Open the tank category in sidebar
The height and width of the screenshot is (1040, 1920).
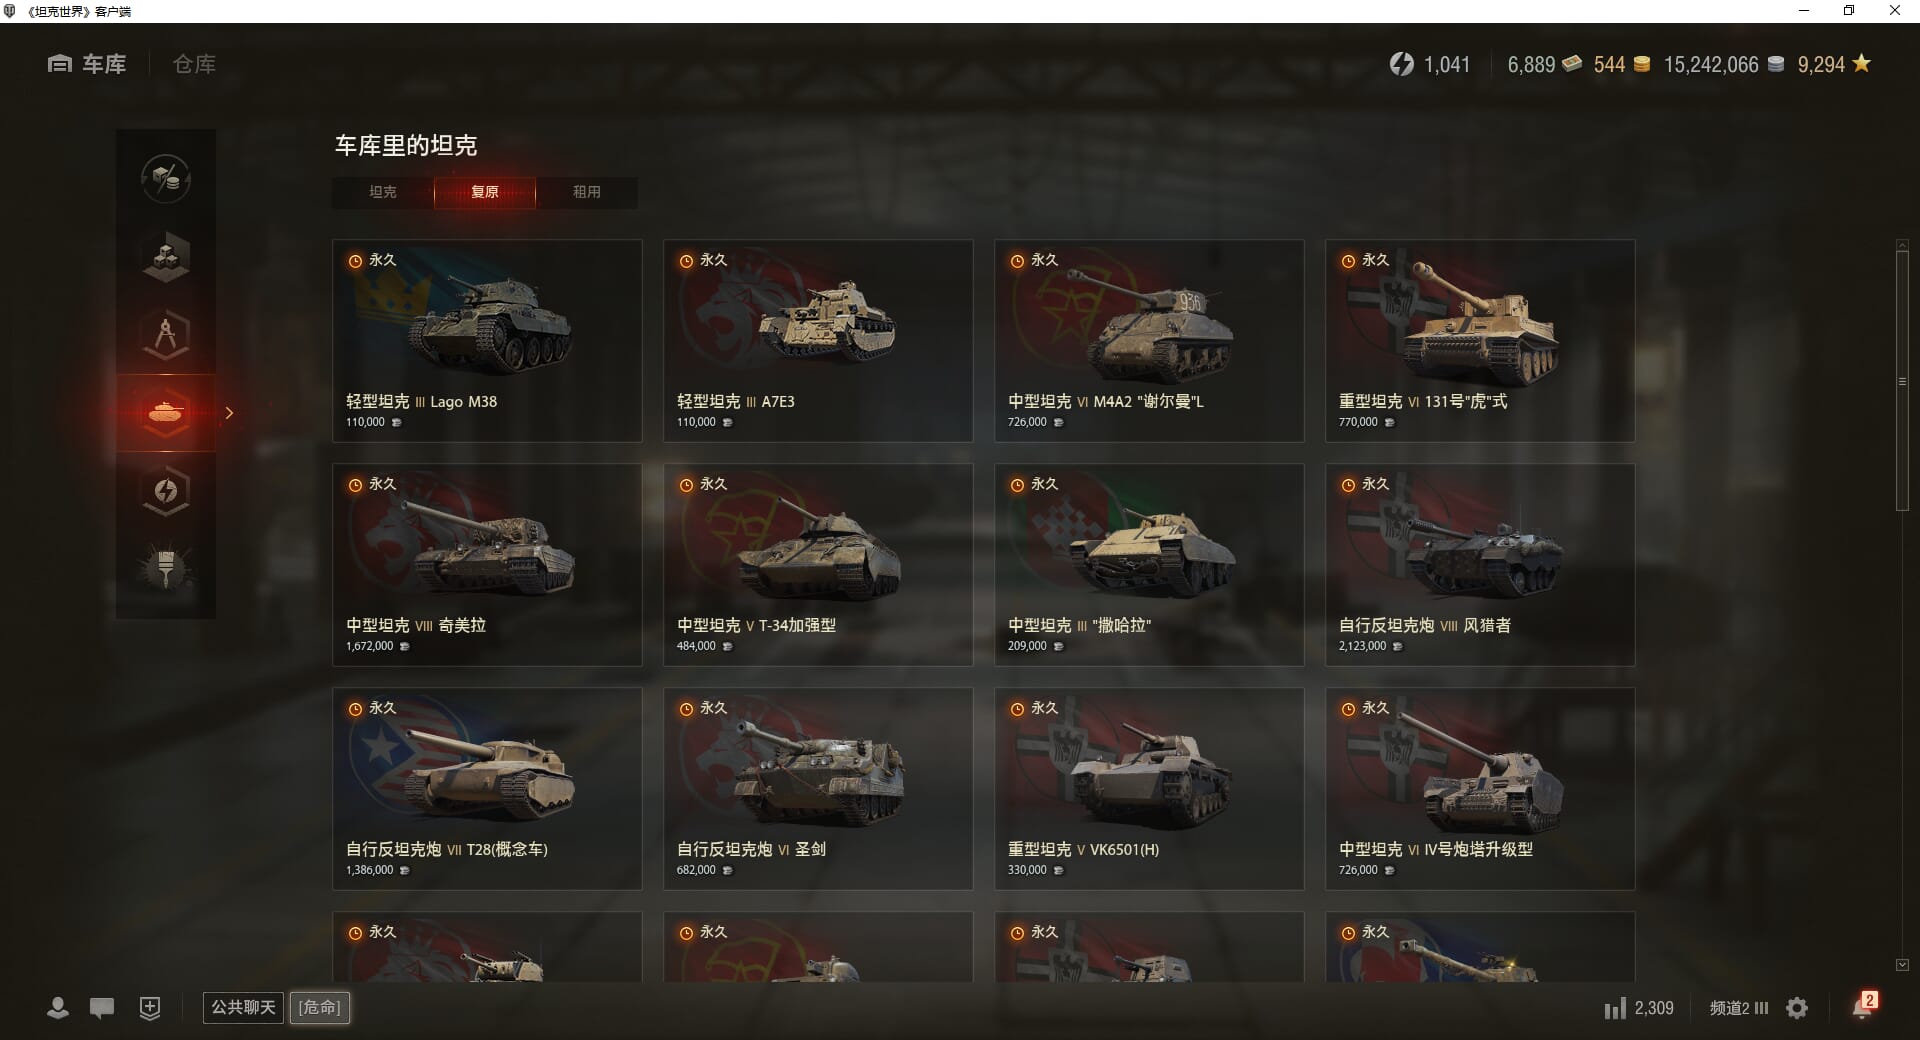166,413
